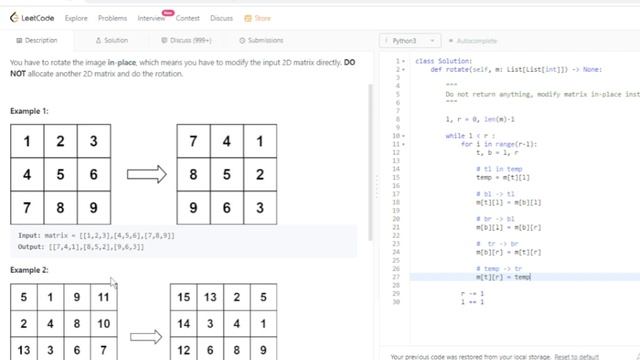Image resolution: width=640 pixels, height=360 pixels.
Task: Open the Interview menu item
Action: click(151, 18)
